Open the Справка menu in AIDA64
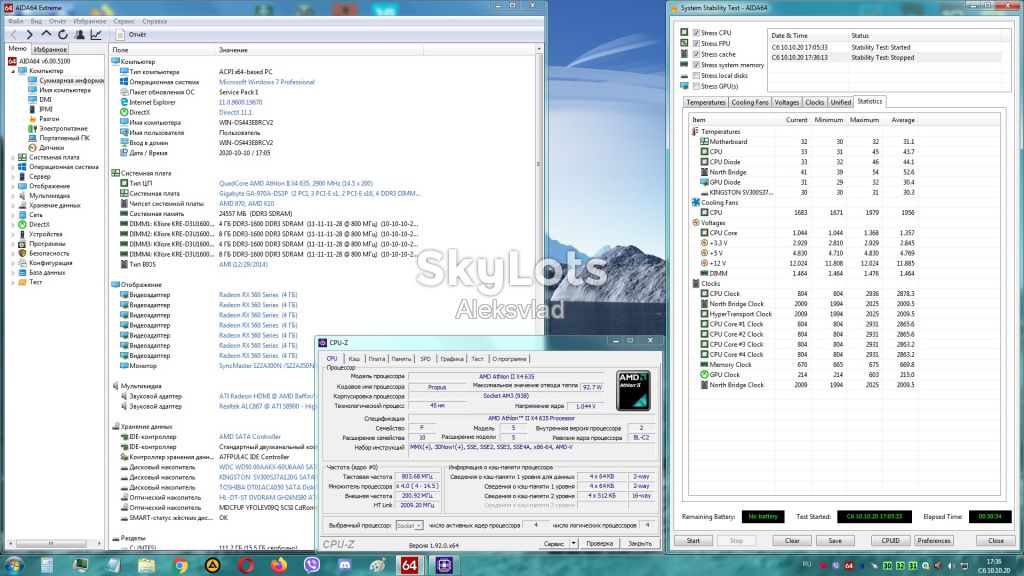The height and width of the screenshot is (576, 1024). point(155,21)
